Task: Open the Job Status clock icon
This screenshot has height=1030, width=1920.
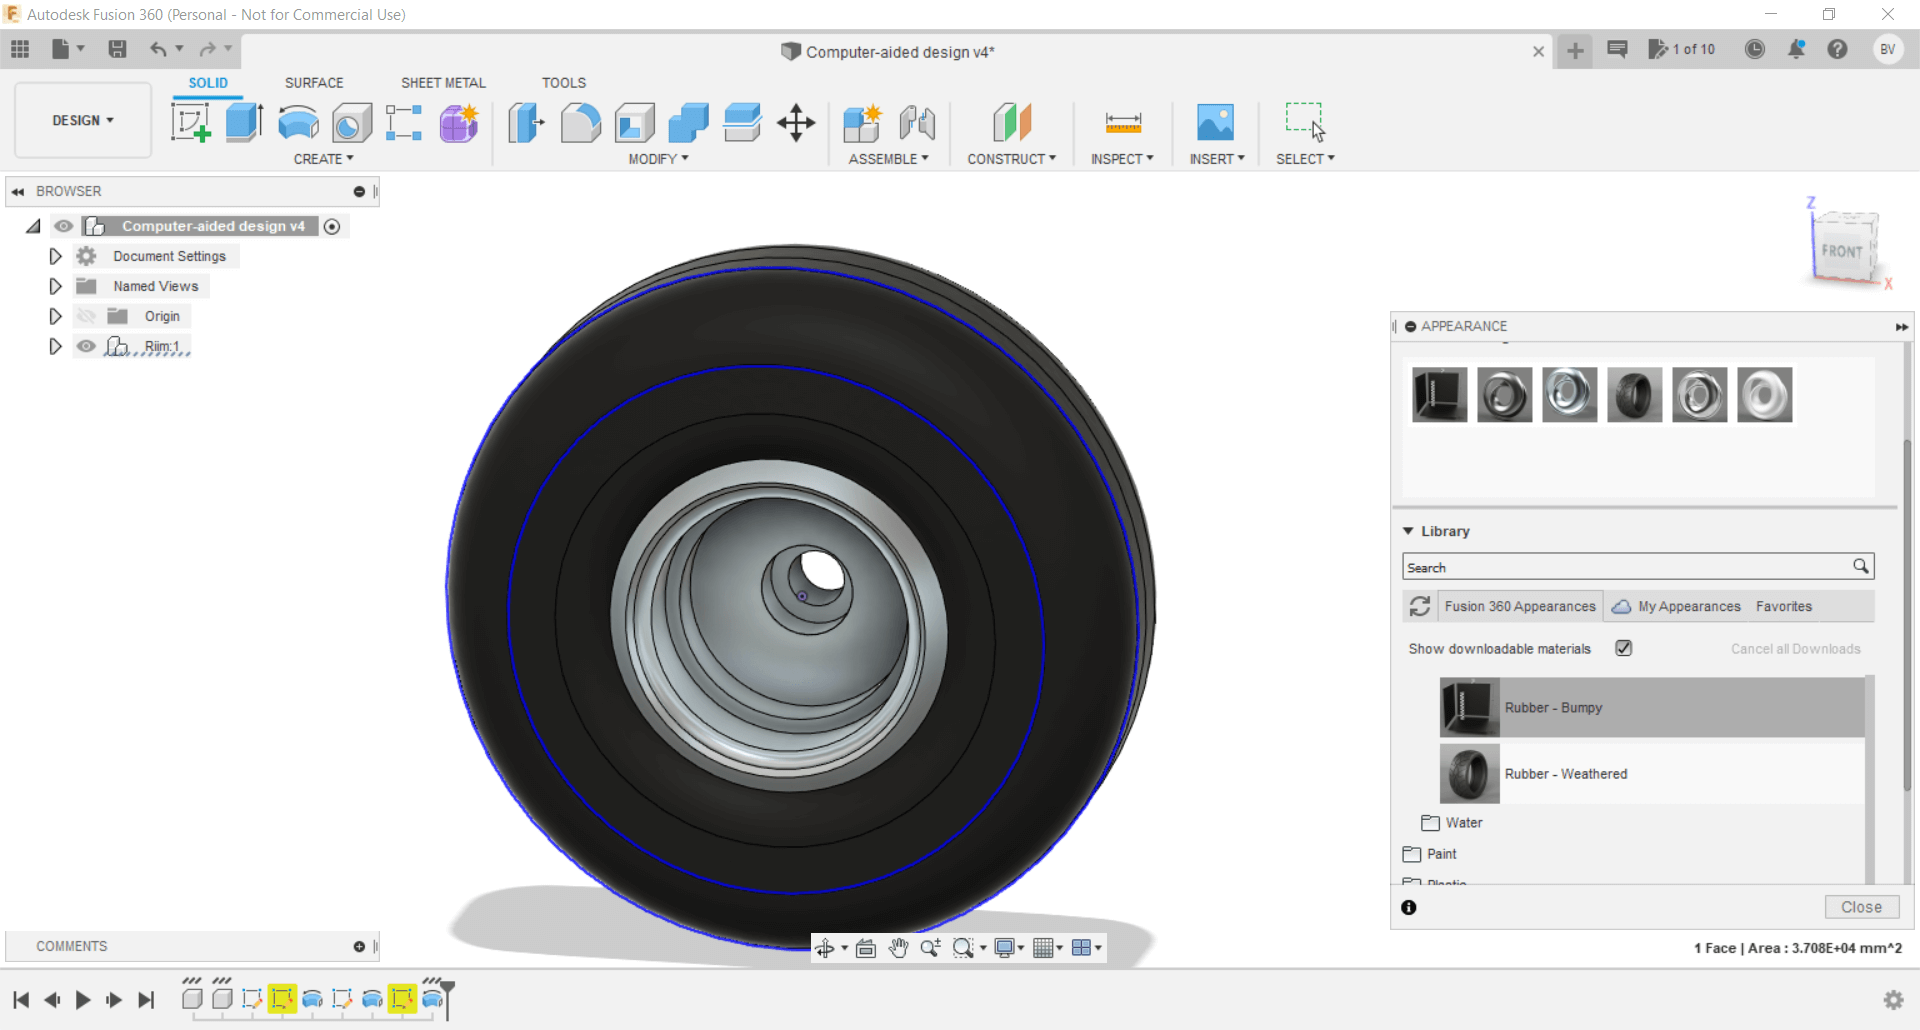Action: click(1754, 49)
